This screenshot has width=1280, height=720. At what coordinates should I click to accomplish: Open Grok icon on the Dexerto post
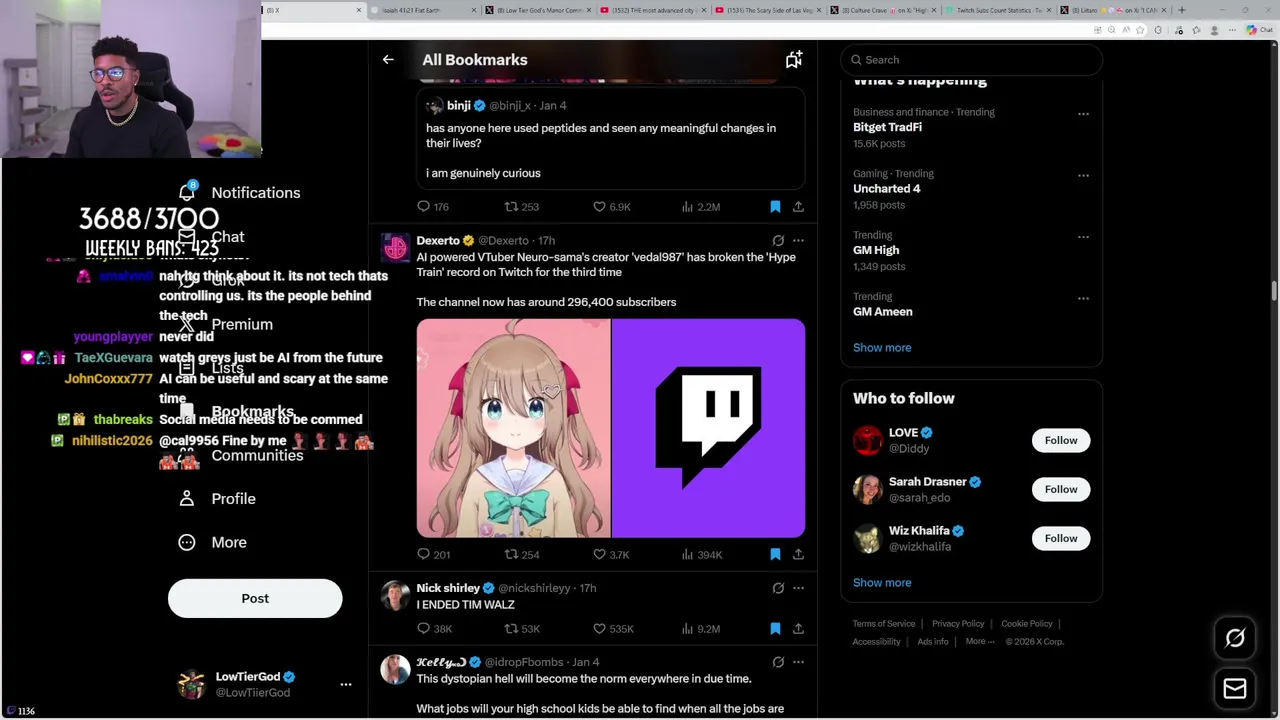click(778, 241)
